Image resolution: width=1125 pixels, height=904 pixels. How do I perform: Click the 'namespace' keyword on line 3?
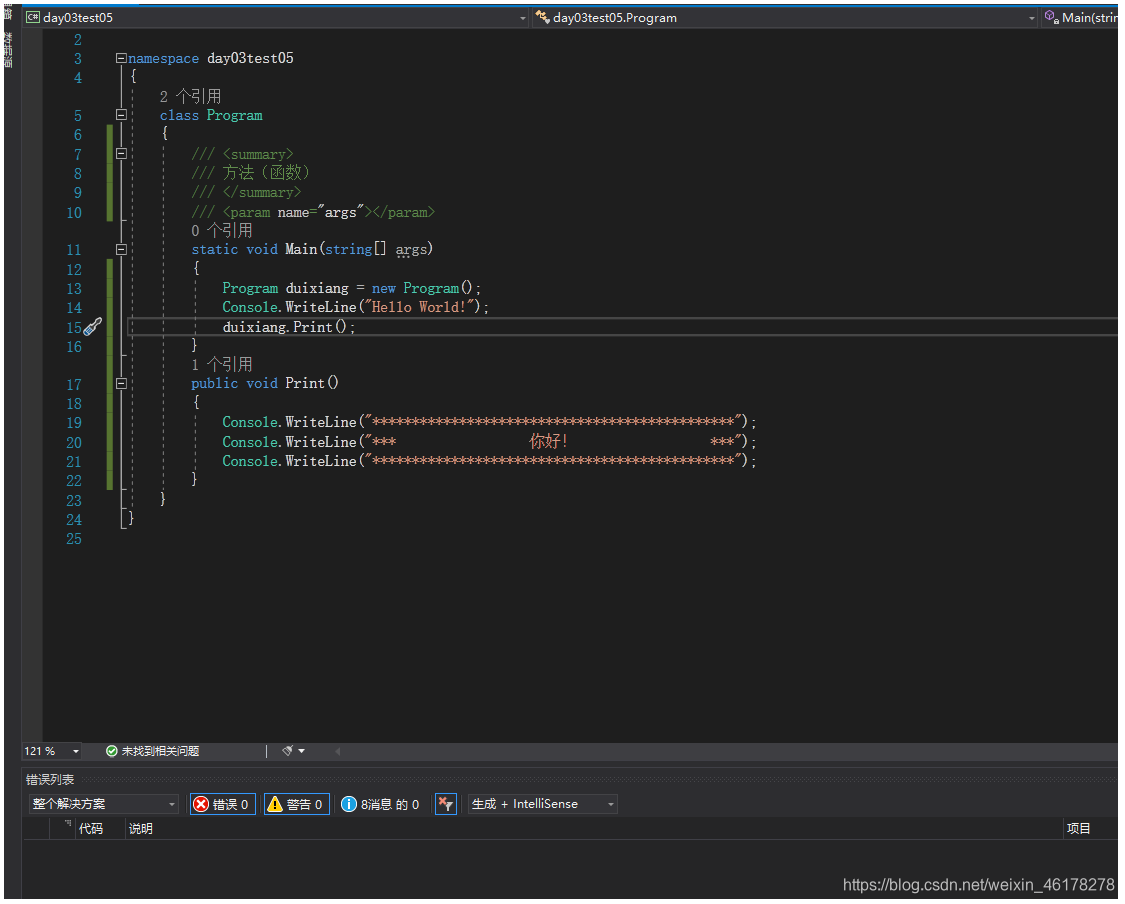point(164,59)
